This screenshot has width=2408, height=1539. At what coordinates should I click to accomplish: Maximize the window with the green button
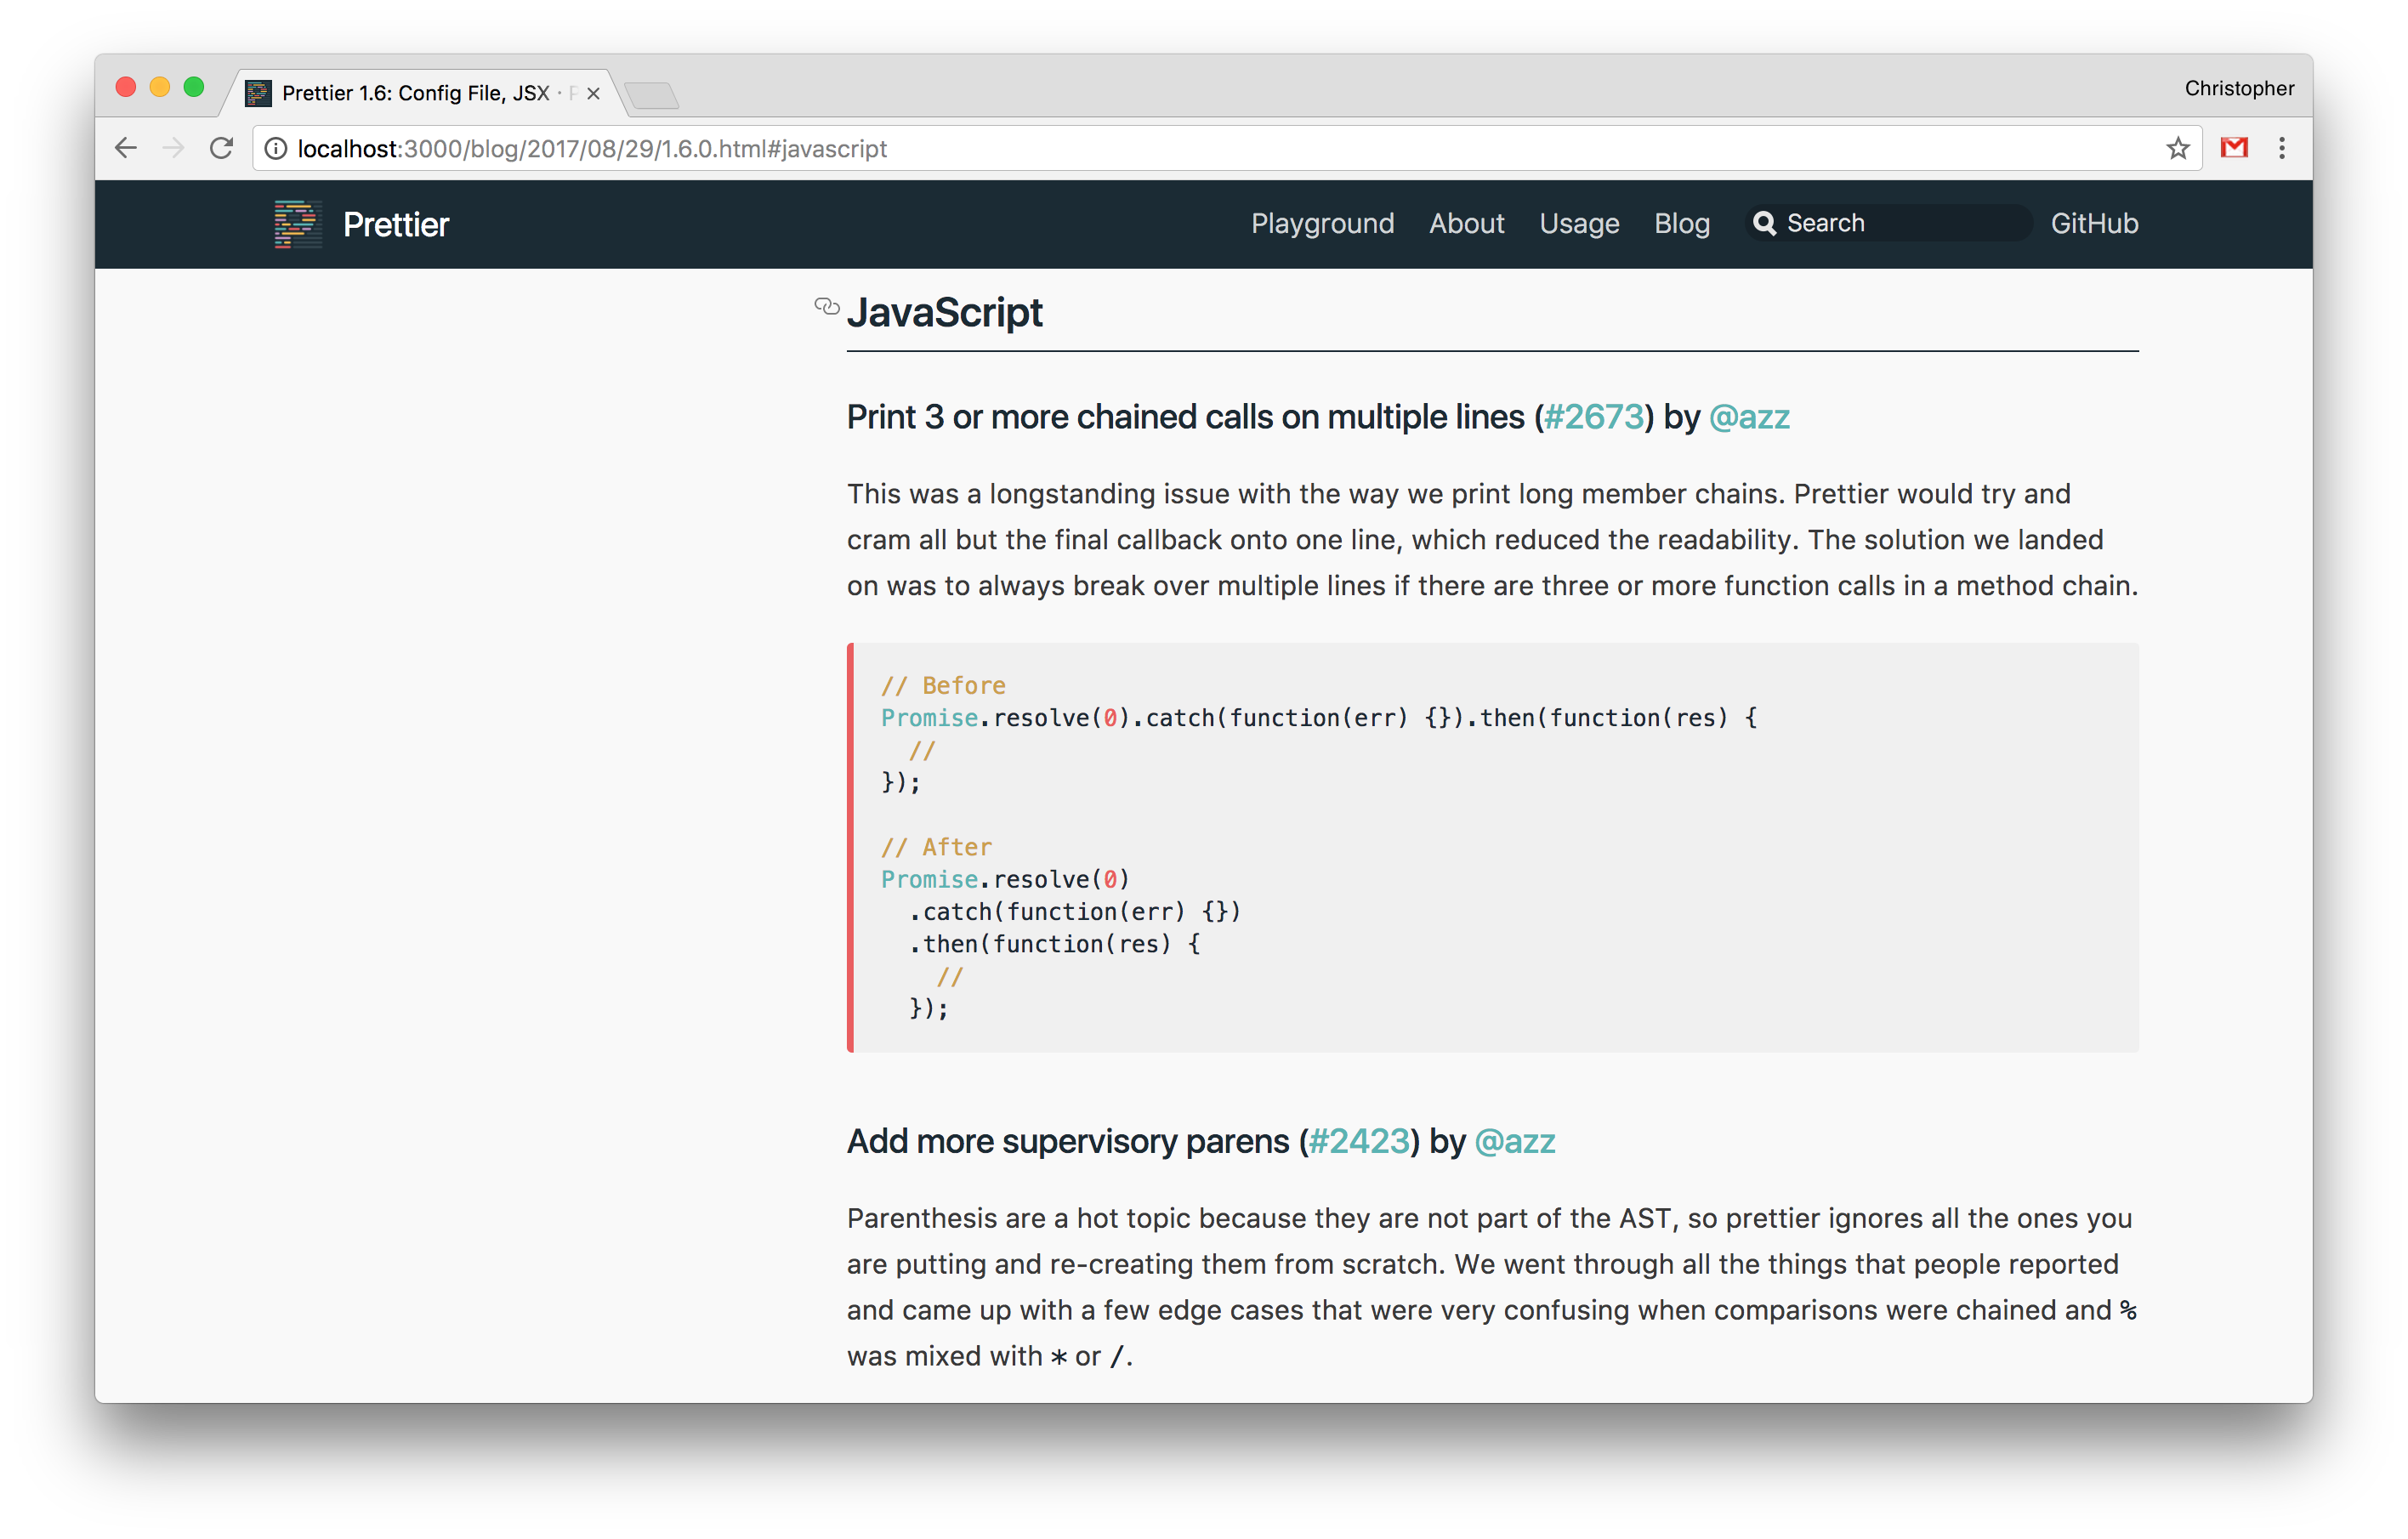[194, 87]
